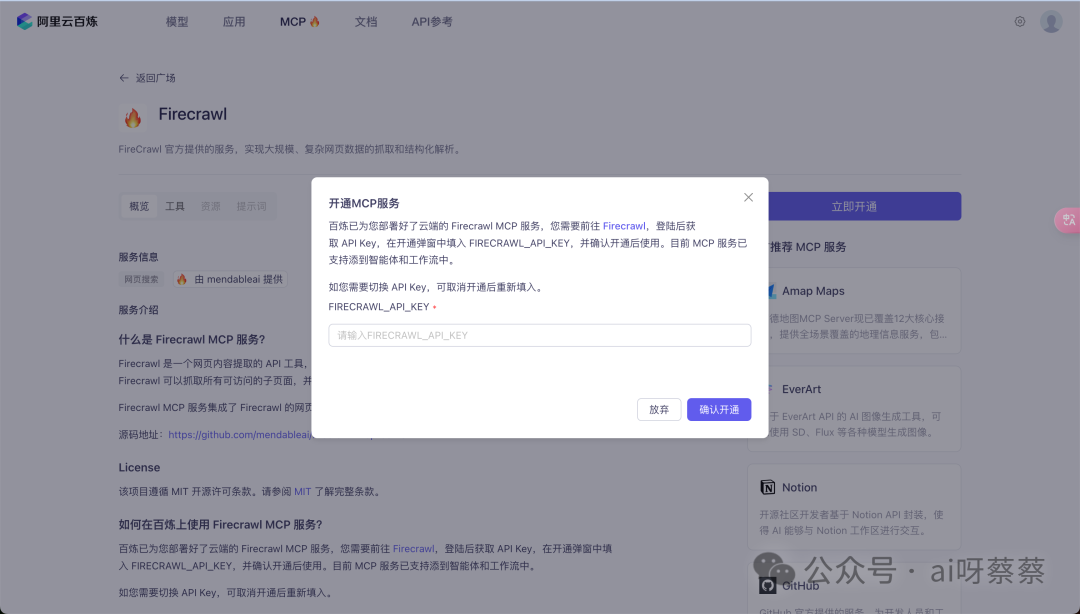Click the 确认开通 button in dialog
This screenshot has height=614, width=1080.
[x=718, y=409]
